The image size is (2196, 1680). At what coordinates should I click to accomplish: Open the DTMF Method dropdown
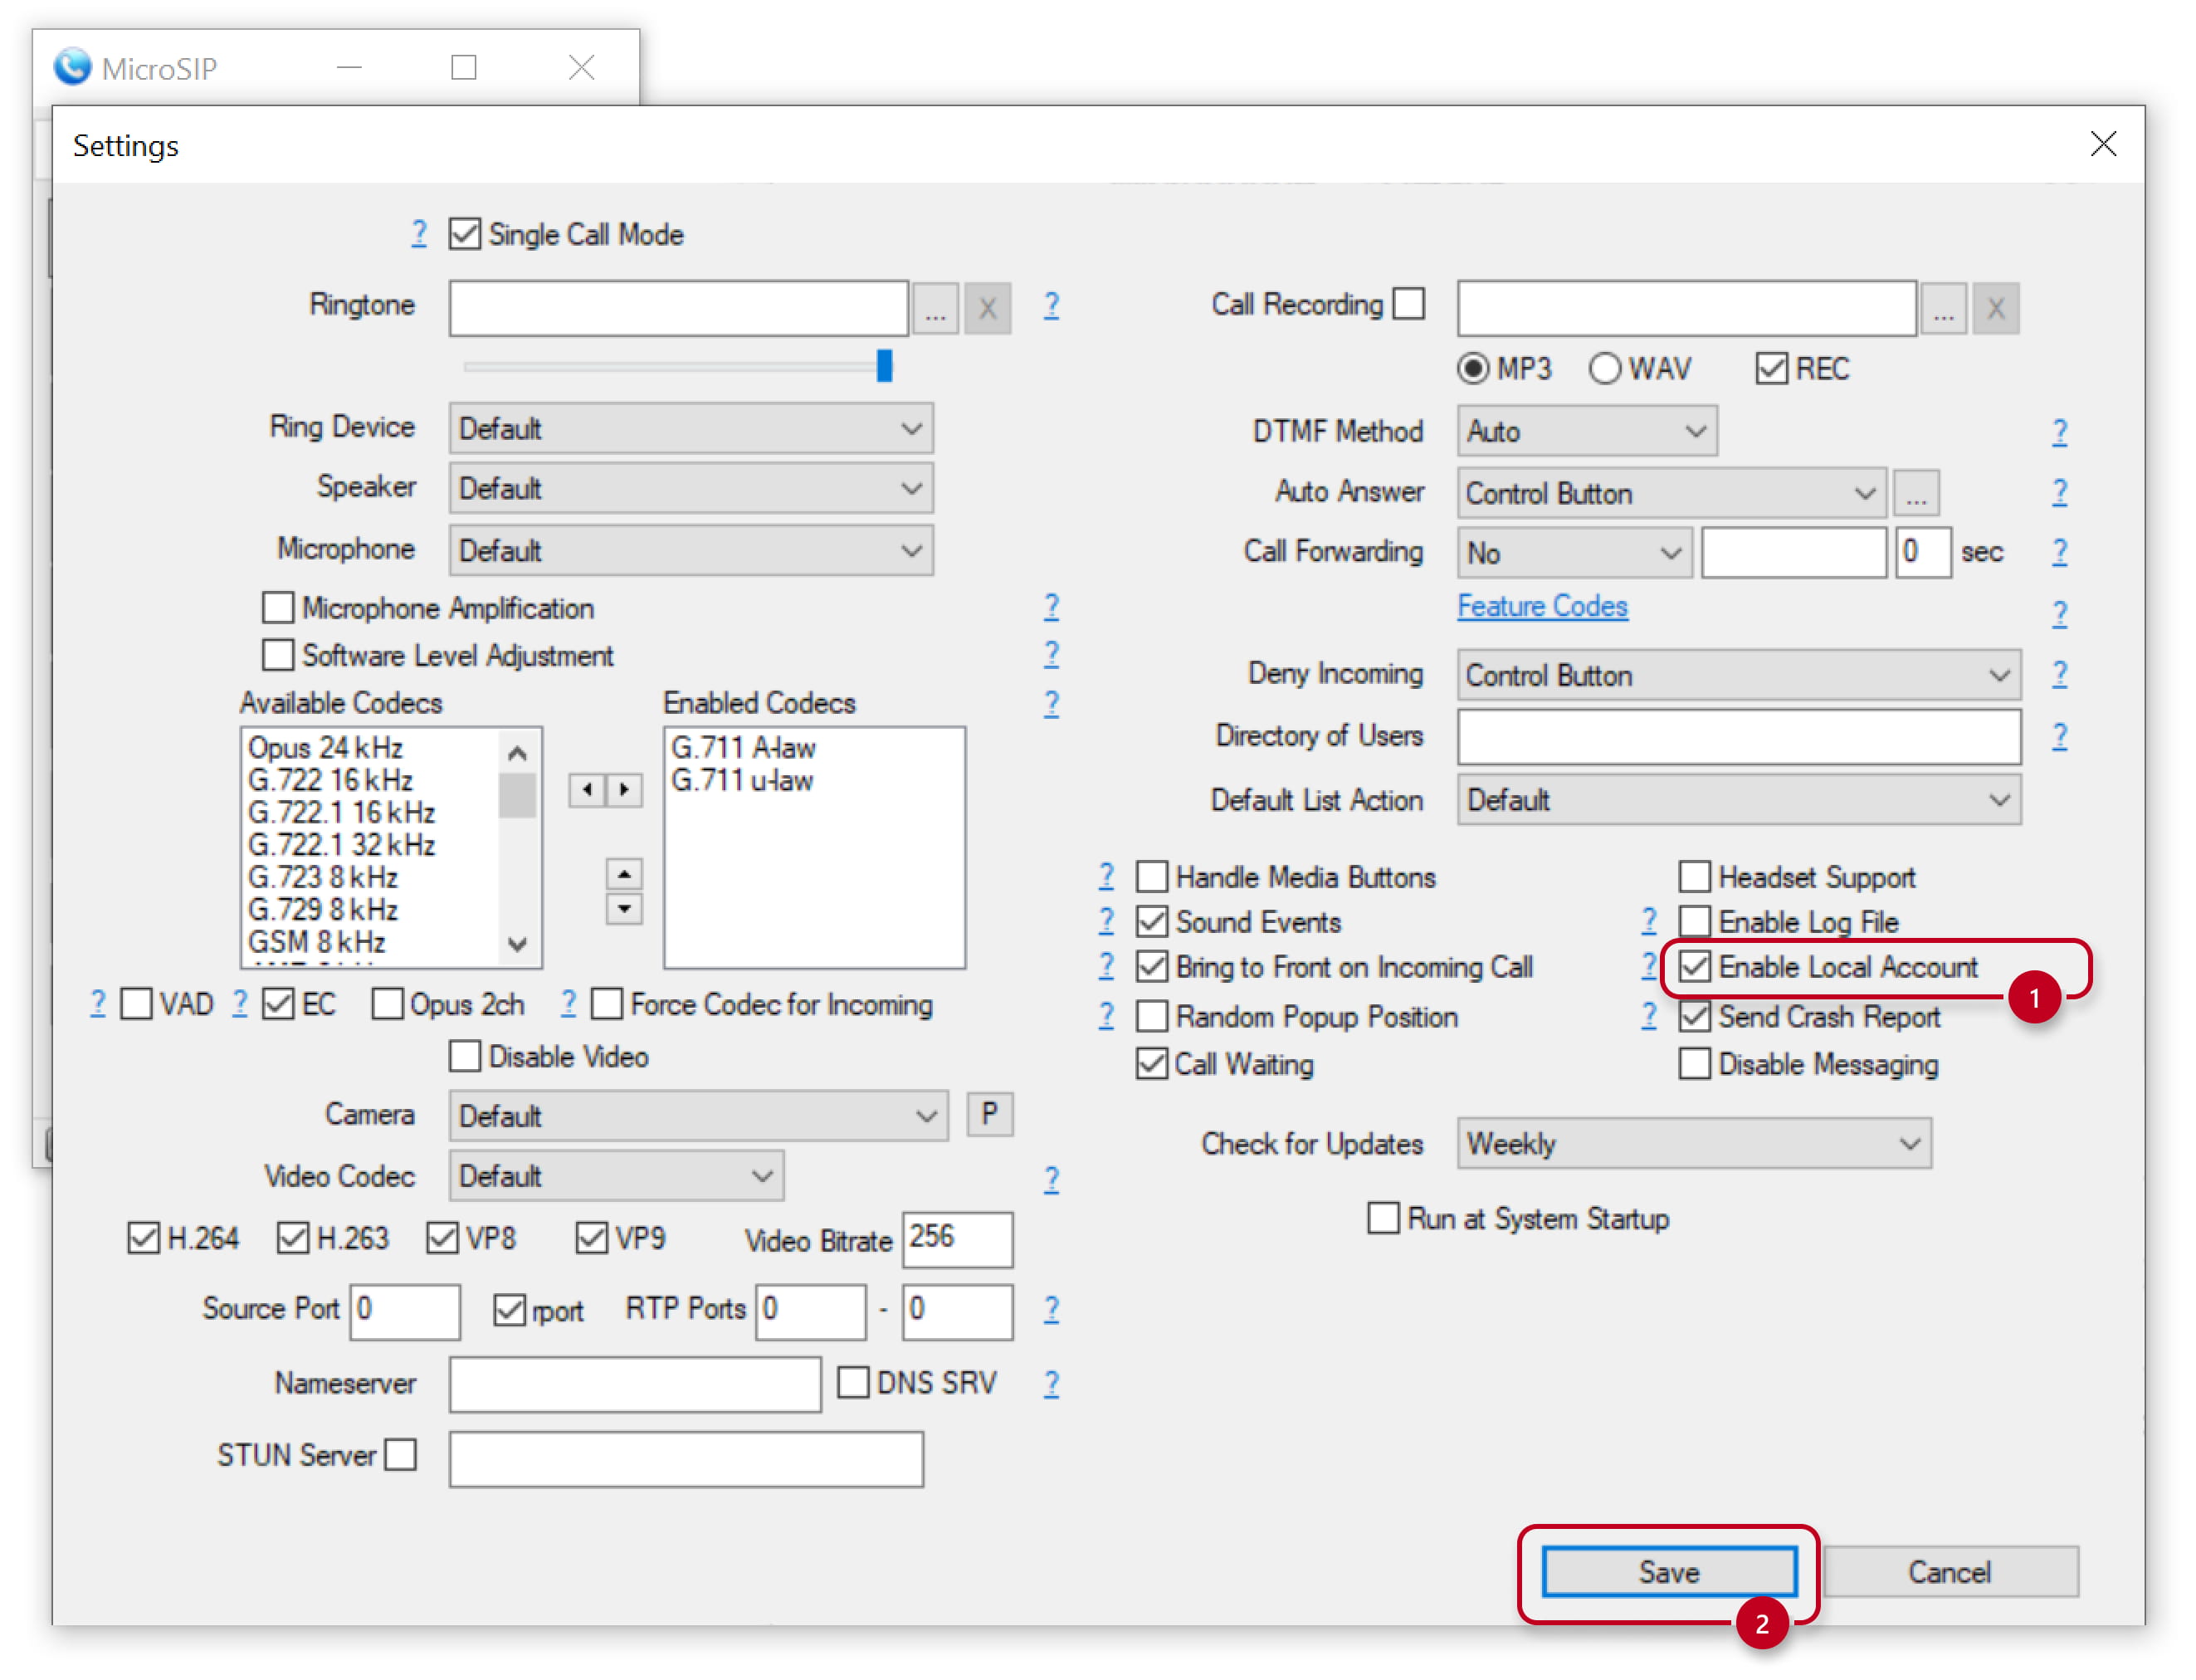(x=1587, y=432)
